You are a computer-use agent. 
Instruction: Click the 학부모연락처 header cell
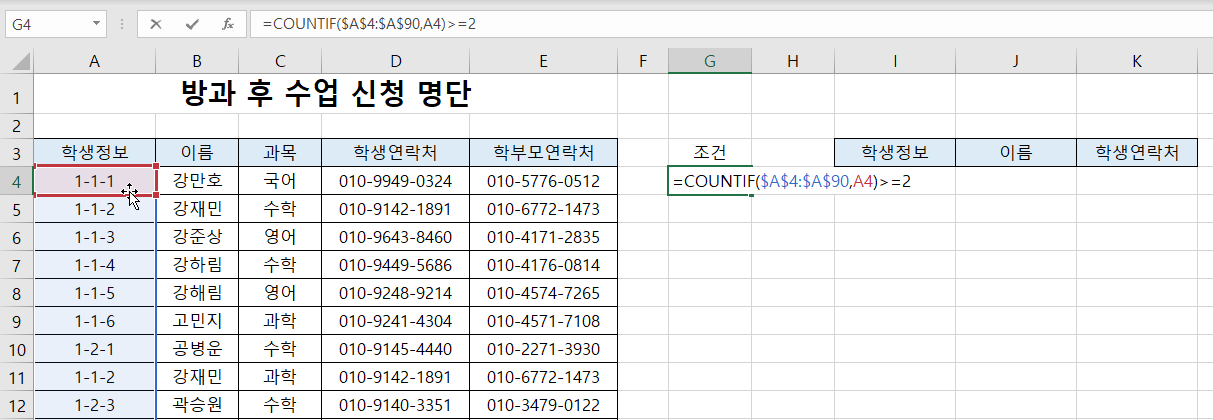[x=543, y=153]
